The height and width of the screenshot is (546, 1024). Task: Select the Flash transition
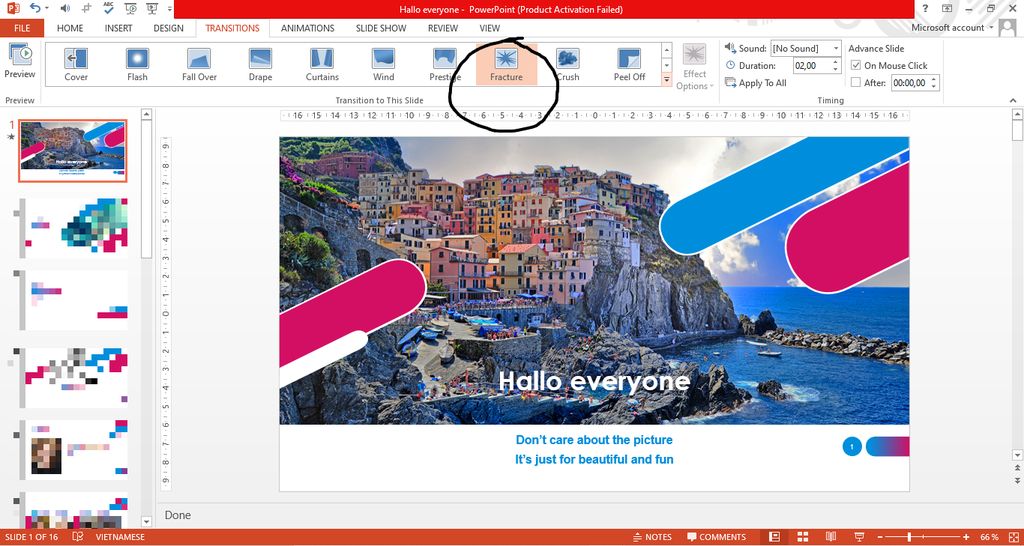pos(137,65)
